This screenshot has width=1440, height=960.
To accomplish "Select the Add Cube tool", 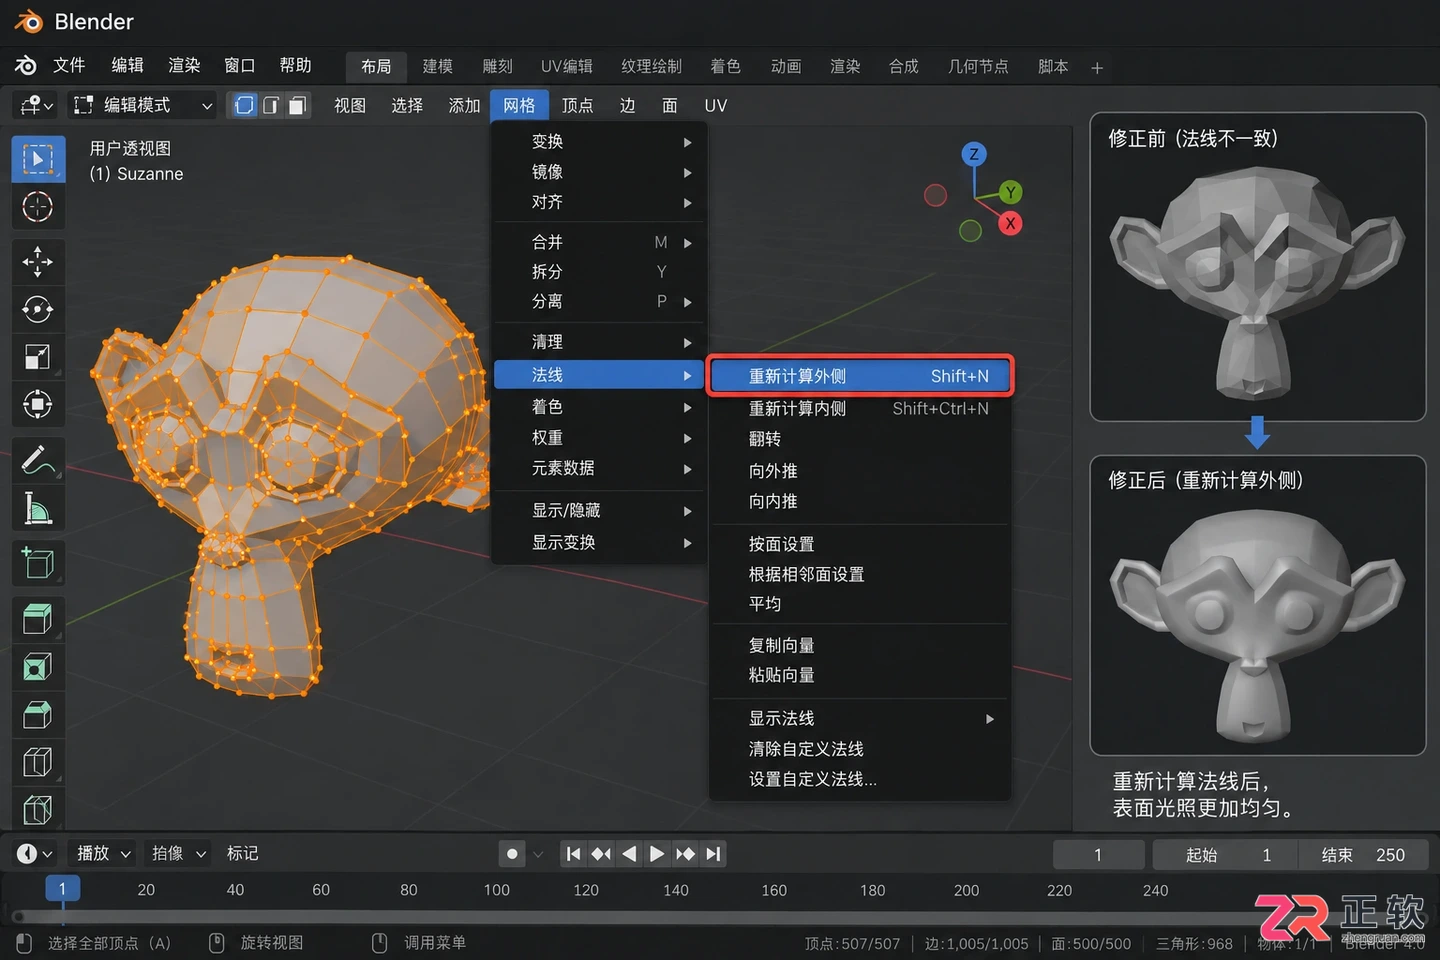I will (x=38, y=563).
